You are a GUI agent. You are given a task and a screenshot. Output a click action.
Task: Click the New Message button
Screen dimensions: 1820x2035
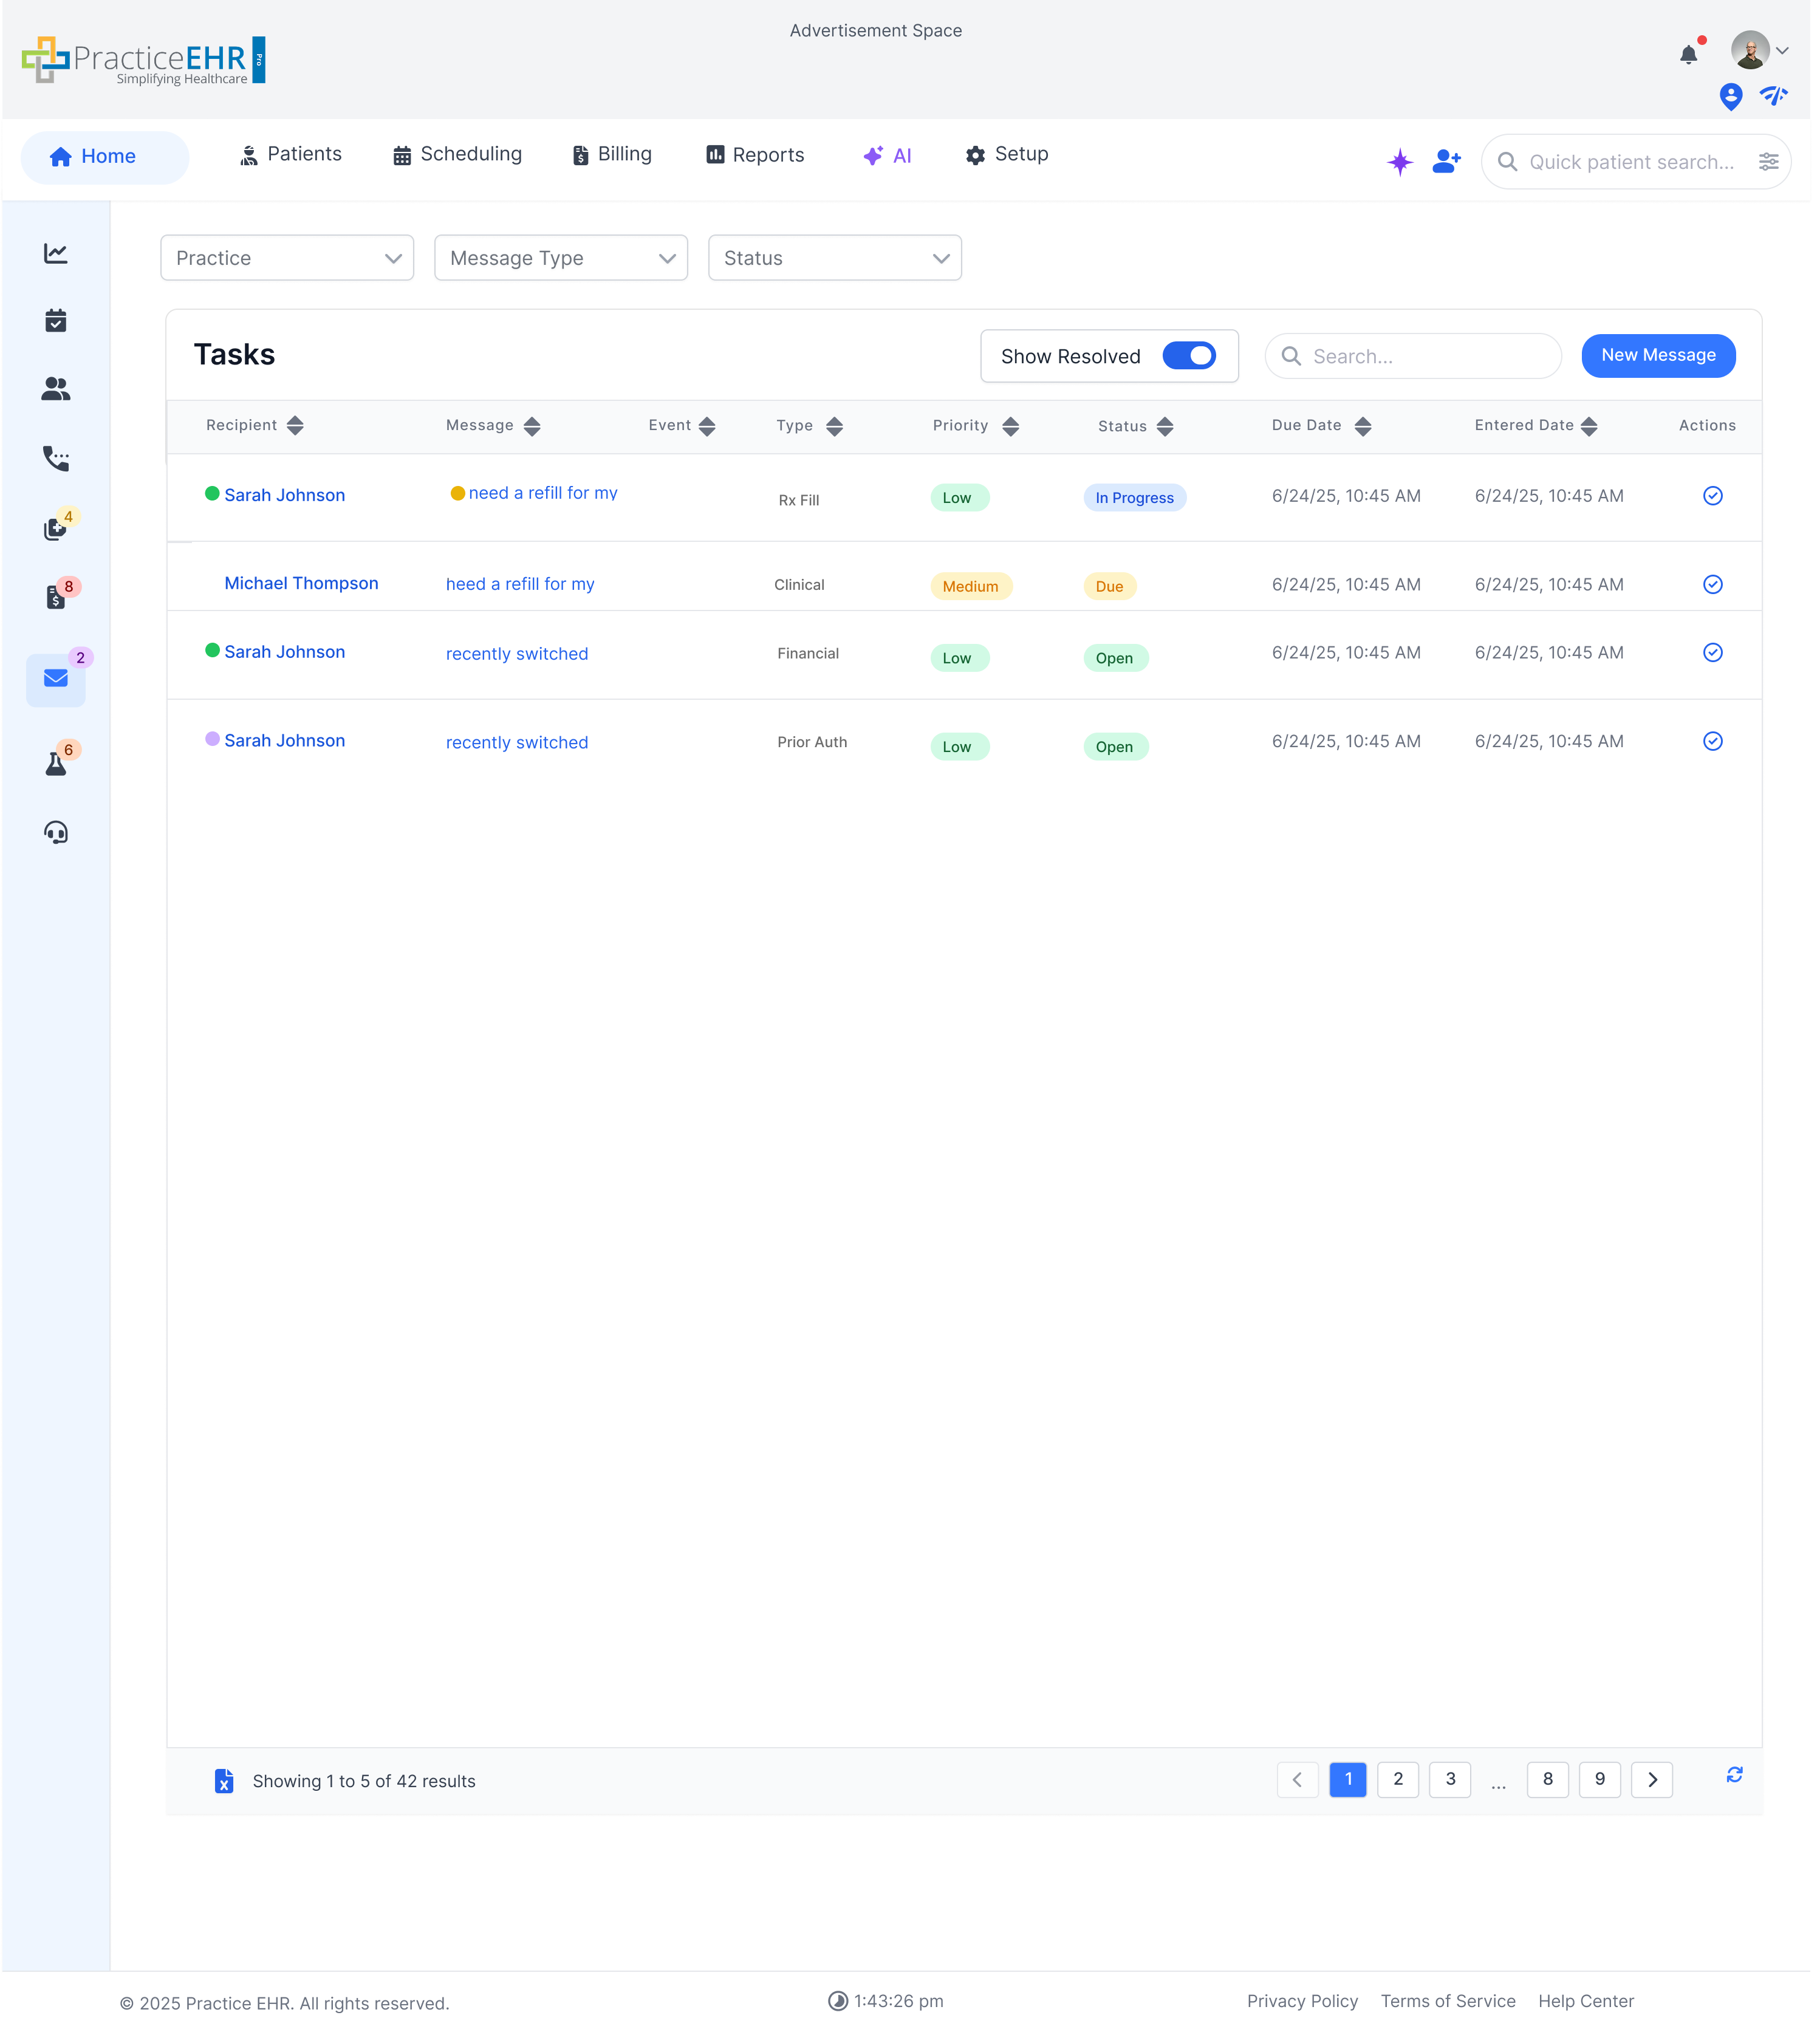pos(1658,355)
